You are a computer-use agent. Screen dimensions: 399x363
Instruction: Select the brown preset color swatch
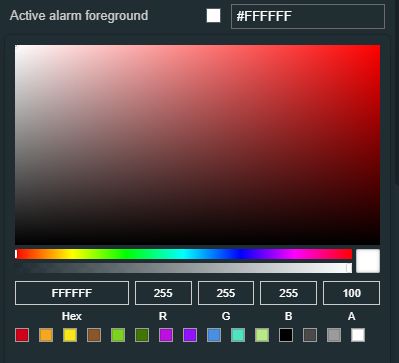coord(94,335)
